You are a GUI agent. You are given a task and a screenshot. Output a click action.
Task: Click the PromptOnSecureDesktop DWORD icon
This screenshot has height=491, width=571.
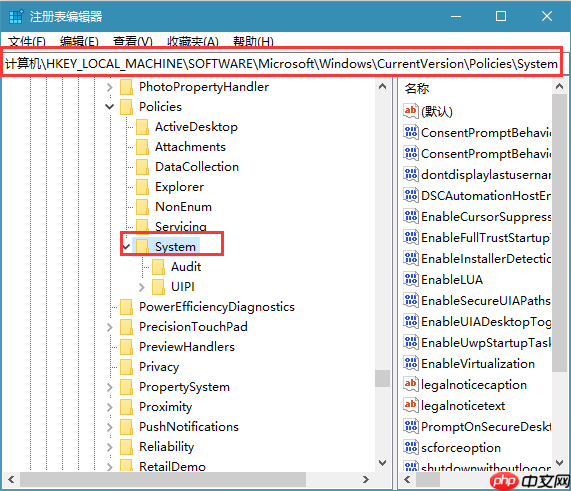[411, 426]
